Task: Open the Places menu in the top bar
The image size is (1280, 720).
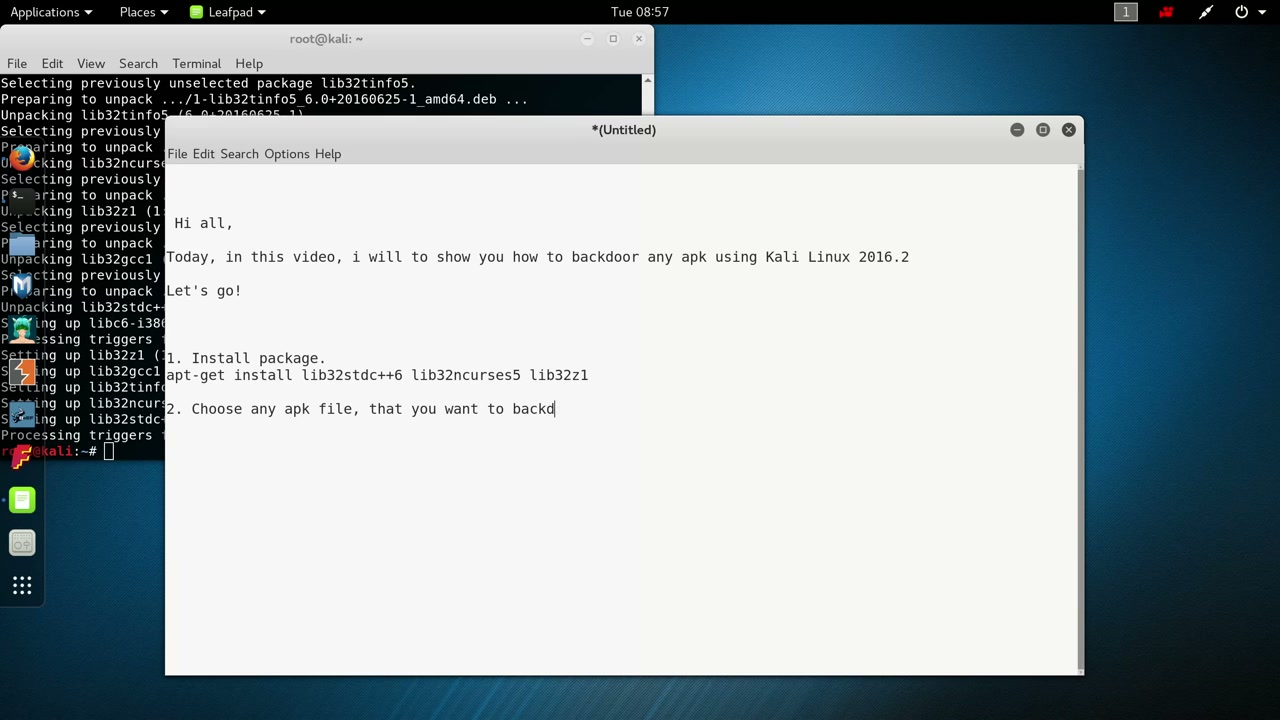Action: [x=144, y=12]
